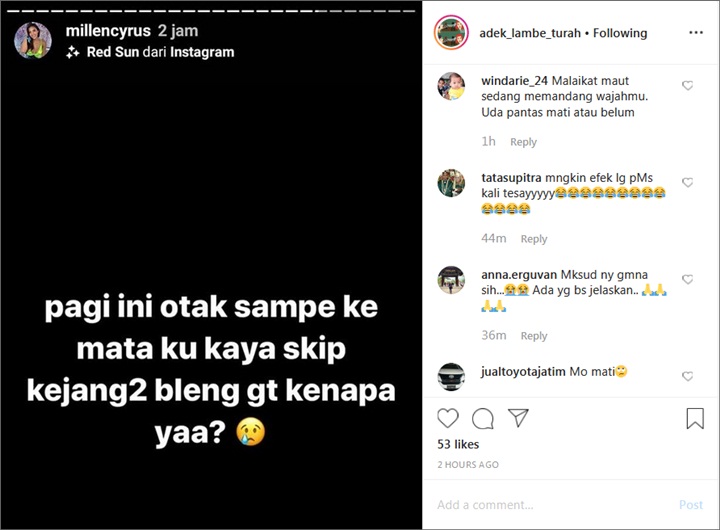Click the Post comment button

click(x=691, y=505)
